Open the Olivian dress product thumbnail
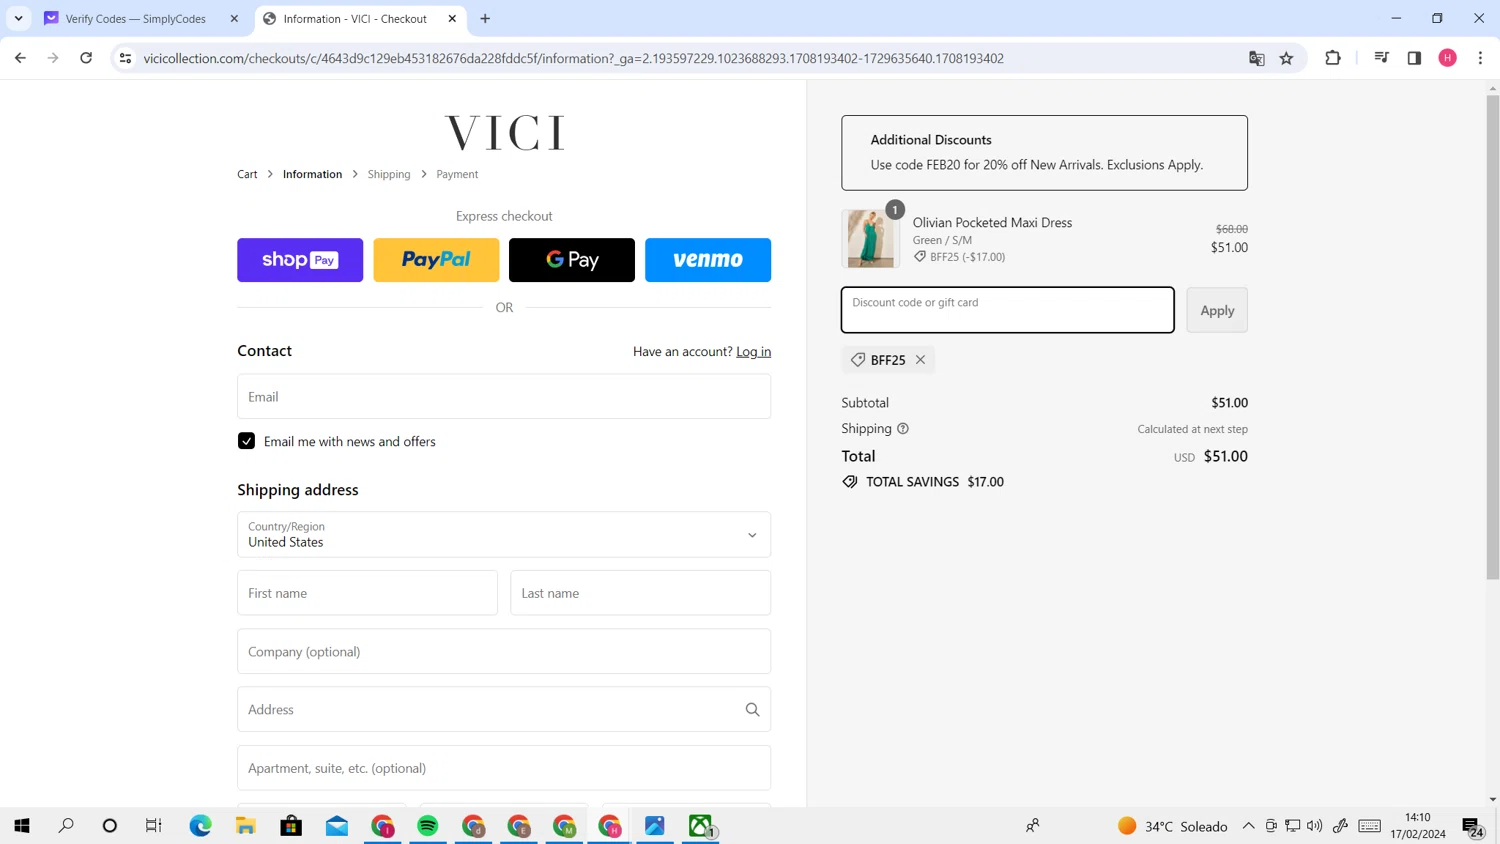 870,239
